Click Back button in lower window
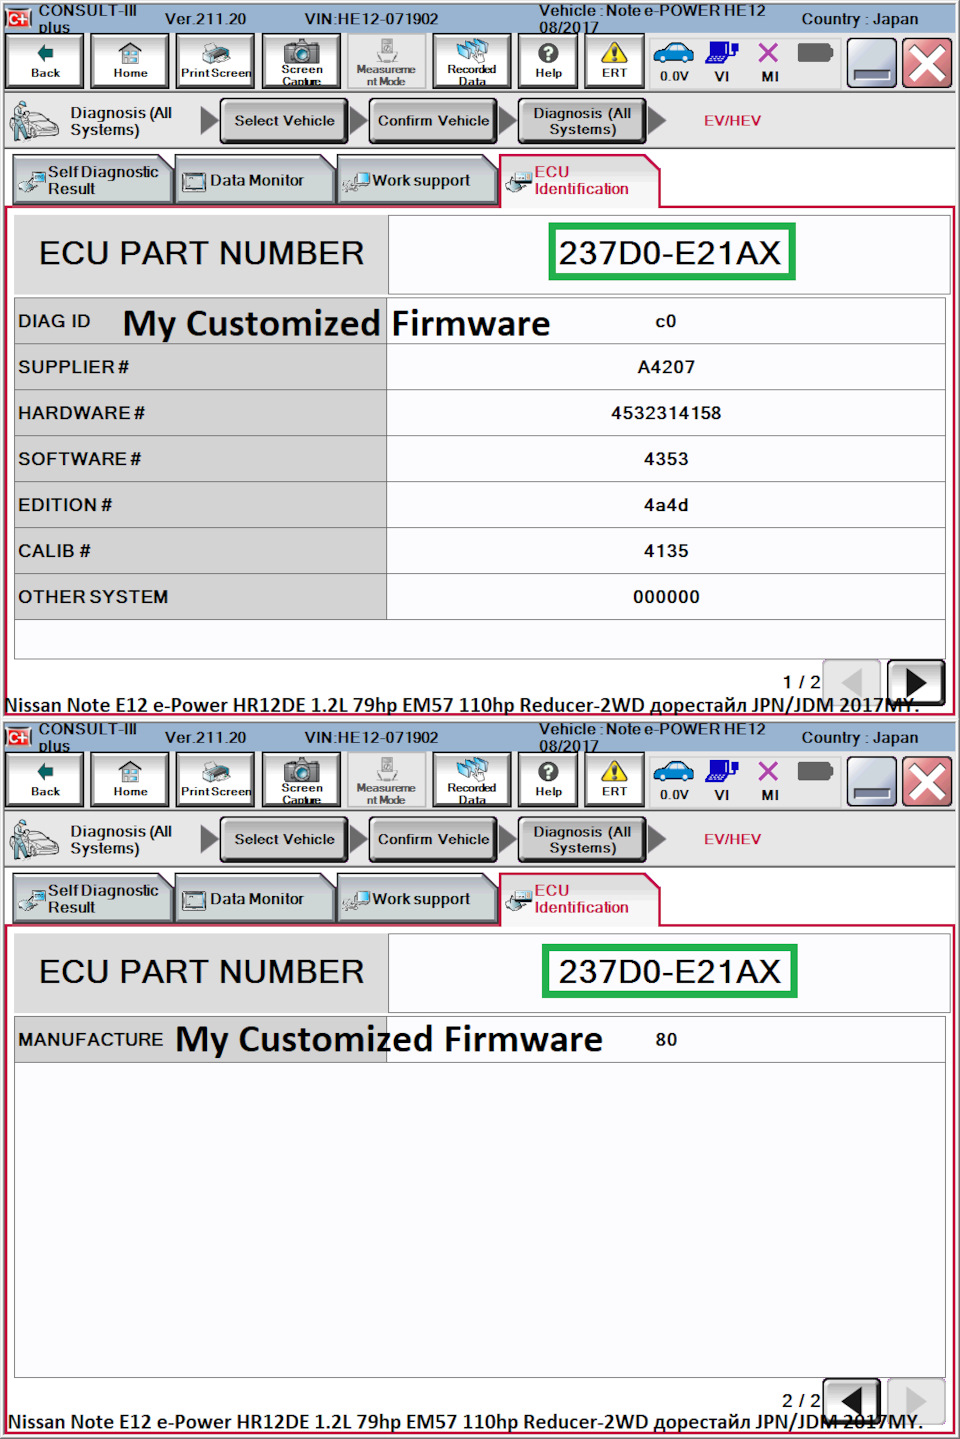This screenshot has width=960, height=1439. pos(45,780)
